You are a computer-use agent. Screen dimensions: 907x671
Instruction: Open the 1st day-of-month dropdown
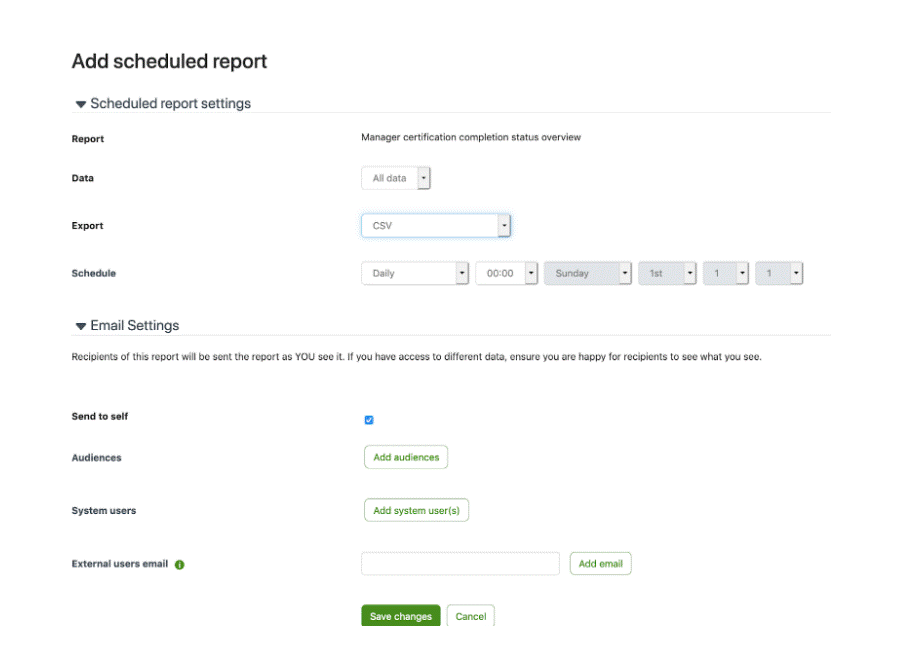(667, 273)
